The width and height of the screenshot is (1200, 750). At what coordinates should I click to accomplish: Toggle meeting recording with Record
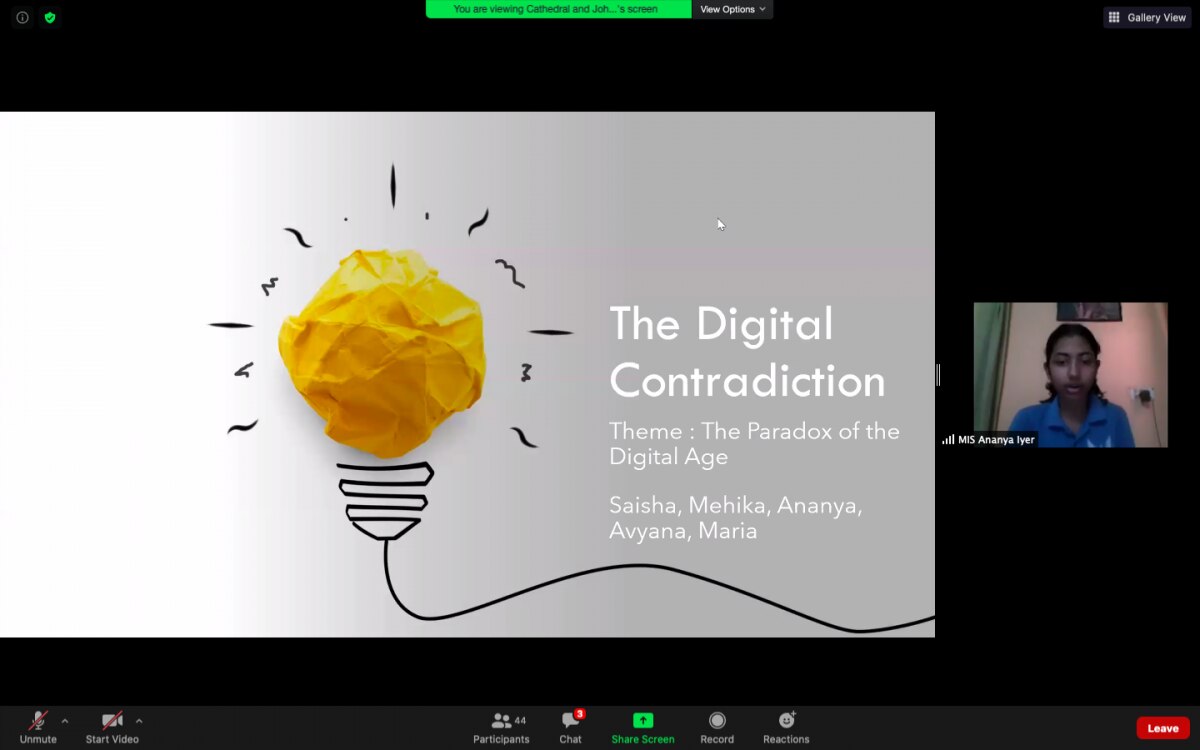[x=717, y=728]
